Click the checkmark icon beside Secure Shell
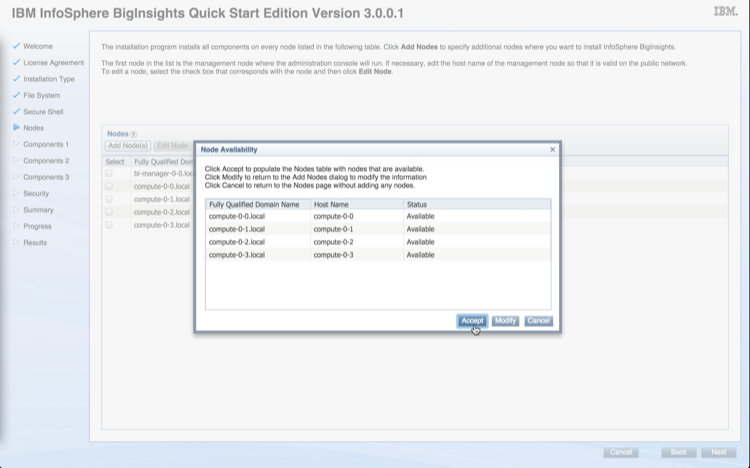Screen dimensions: 750x468 (17, 111)
